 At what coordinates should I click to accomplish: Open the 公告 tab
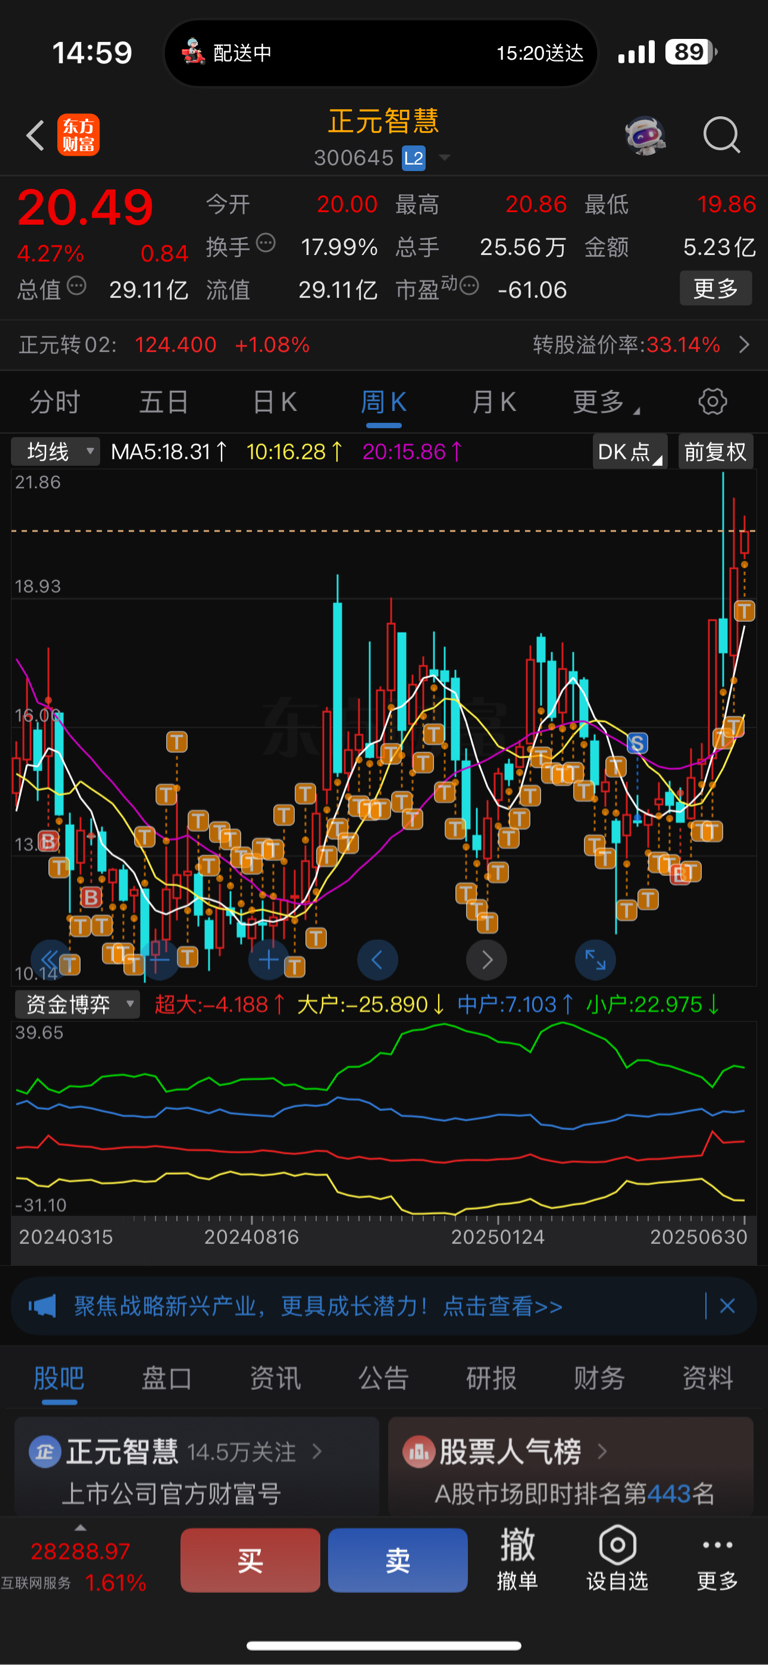383,1378
